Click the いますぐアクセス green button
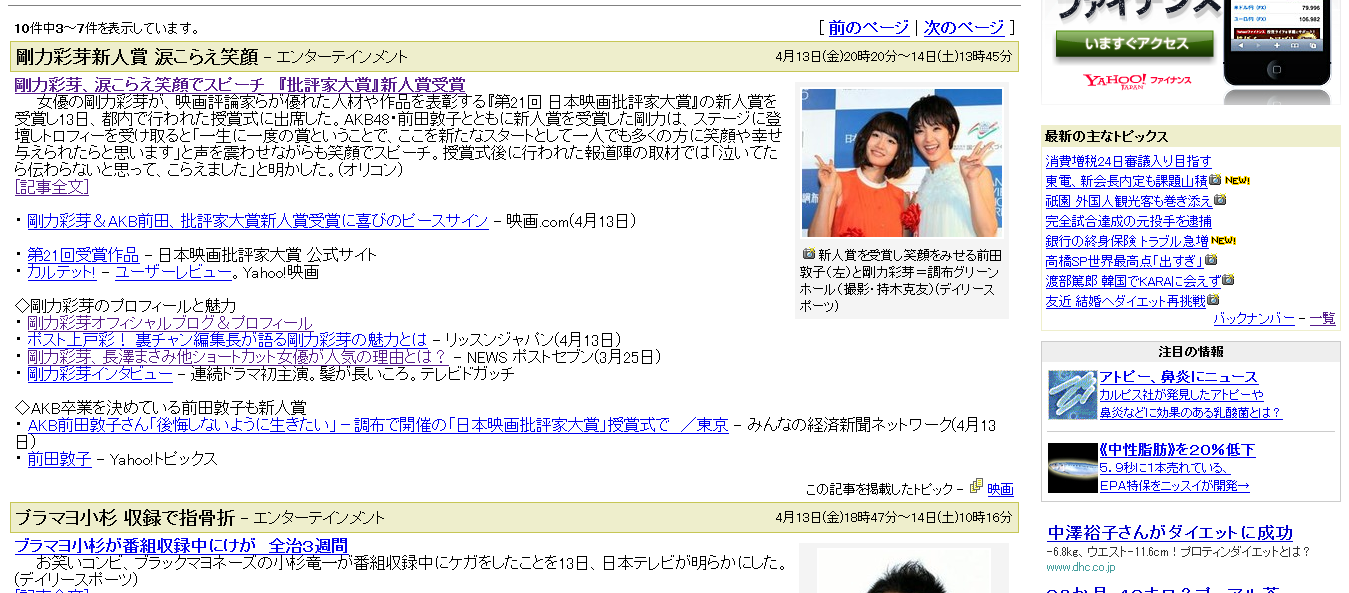This screenshot has height=593, width=1349. pos(1134,44)
